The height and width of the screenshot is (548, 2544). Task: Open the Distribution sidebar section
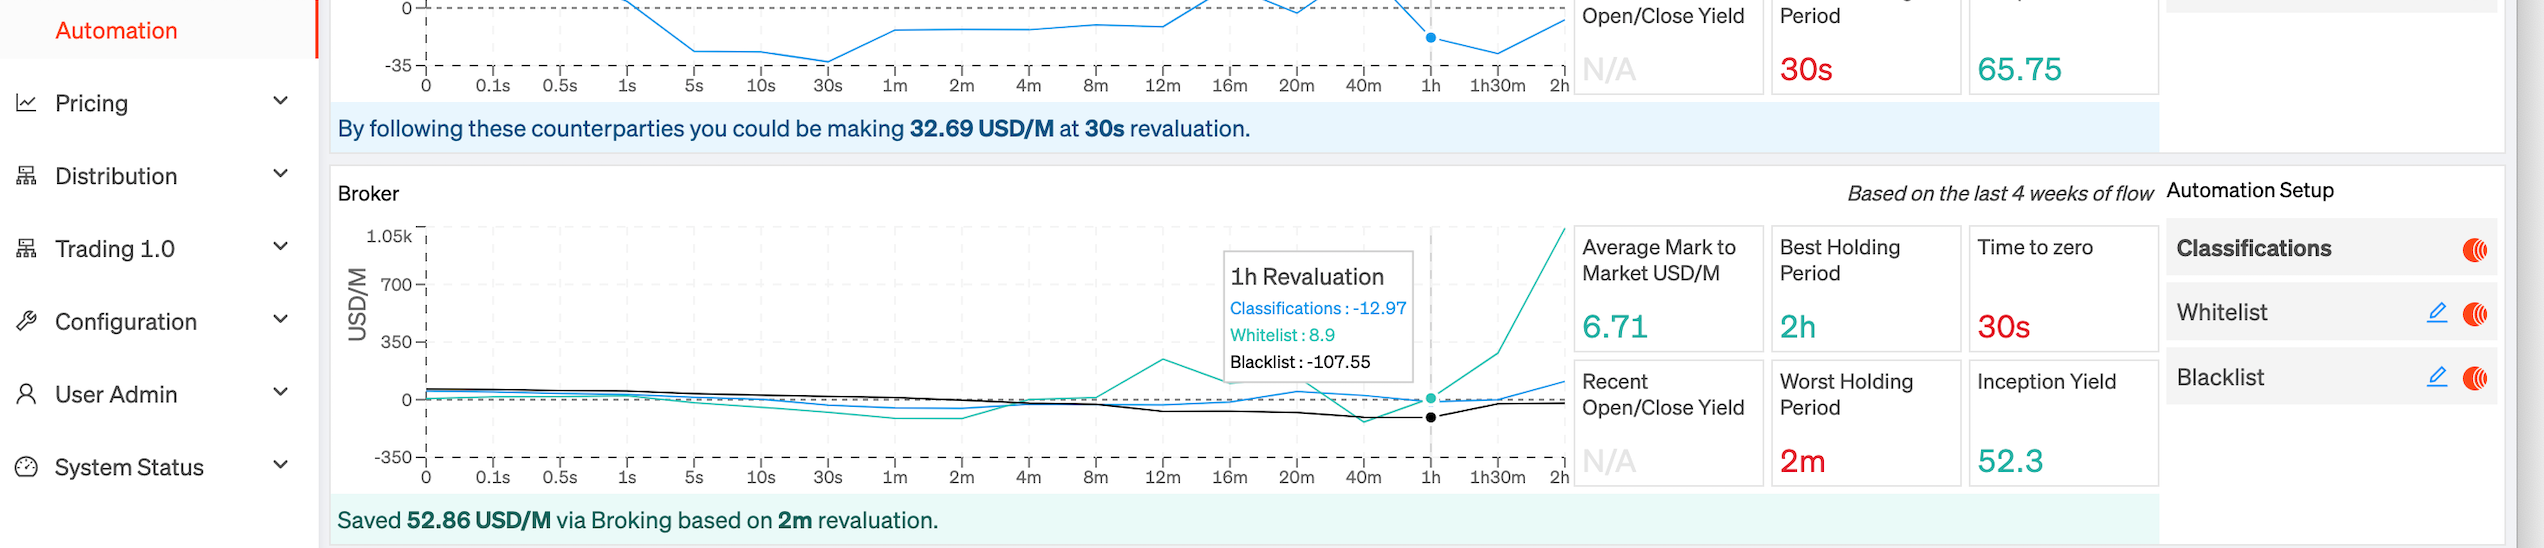[x=158, y=176]
